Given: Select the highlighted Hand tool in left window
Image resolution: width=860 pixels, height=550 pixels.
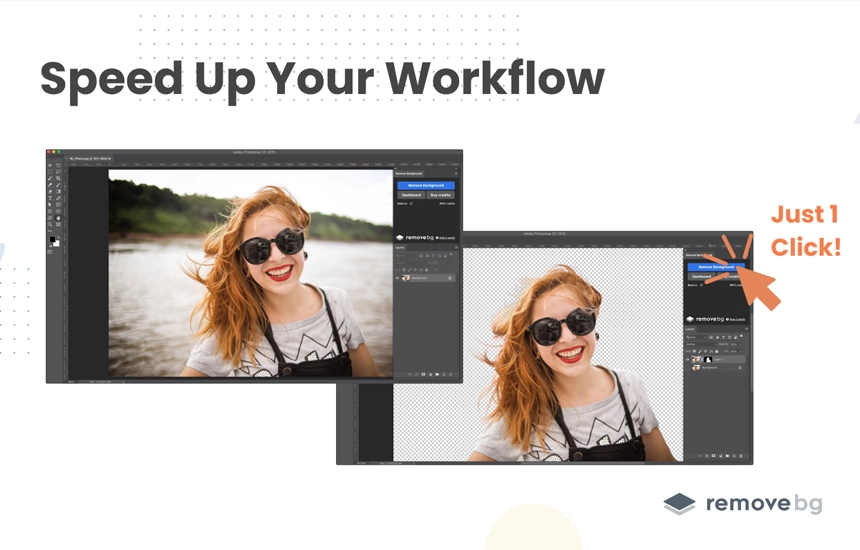Looking at the screenshot, I should click(58, 218).
